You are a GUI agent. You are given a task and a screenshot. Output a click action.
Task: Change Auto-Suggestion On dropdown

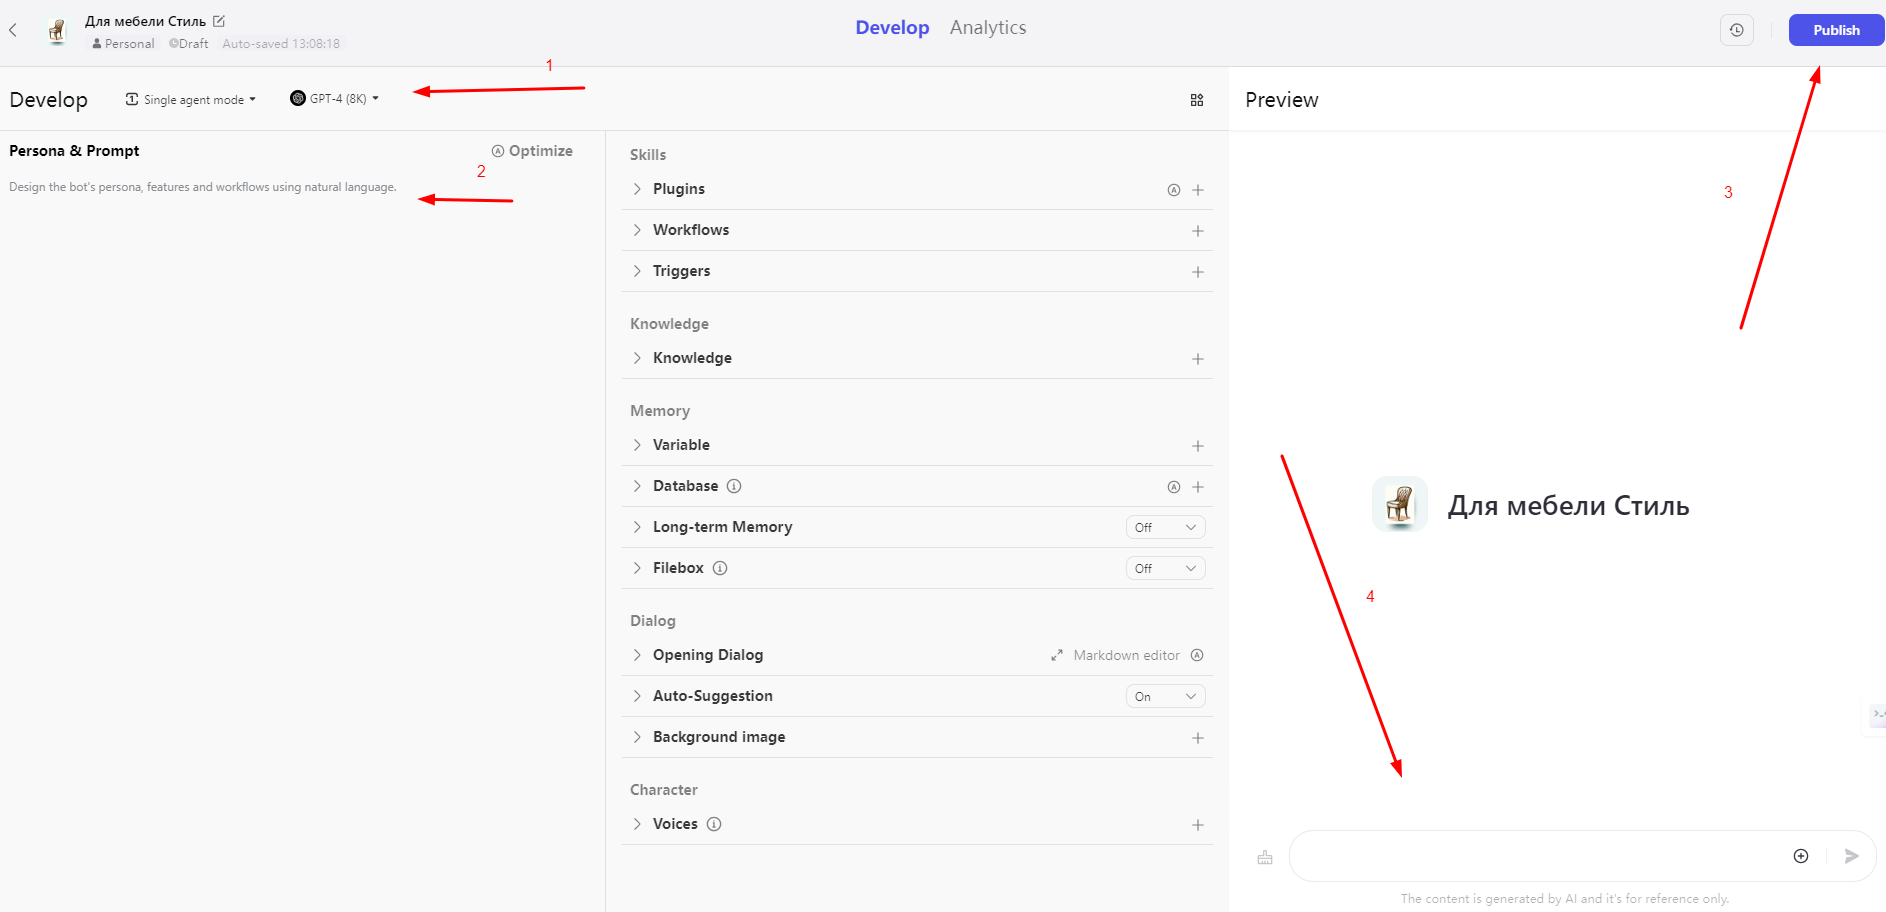[x=1166, y=696]
